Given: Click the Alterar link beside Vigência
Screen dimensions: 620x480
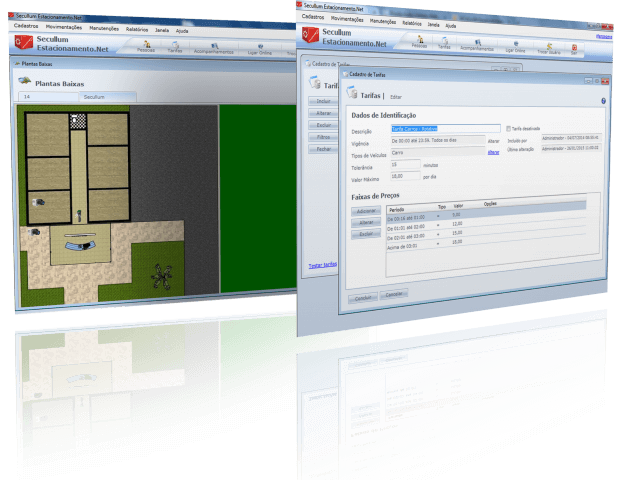Looking at the screenshot, I should [x=493, y=141].
